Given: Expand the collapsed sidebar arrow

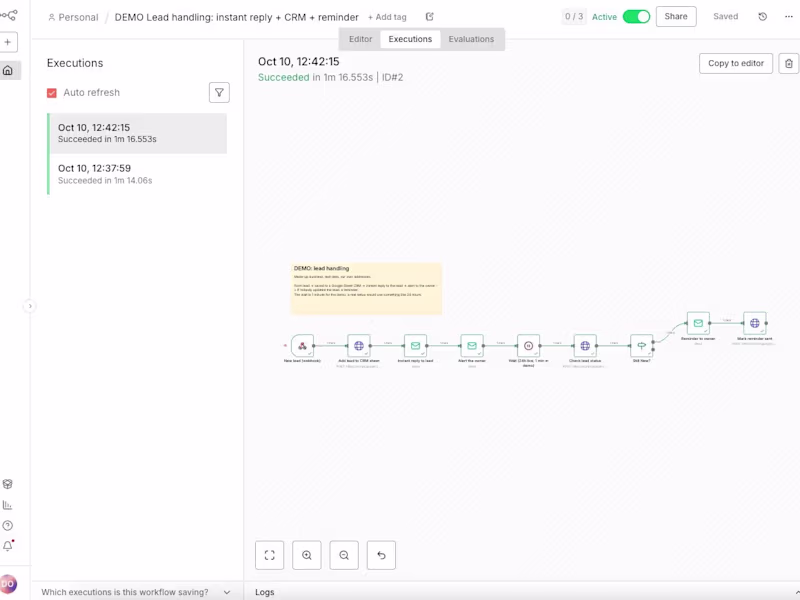Looking at the screenshot, I should click(30, 306).
